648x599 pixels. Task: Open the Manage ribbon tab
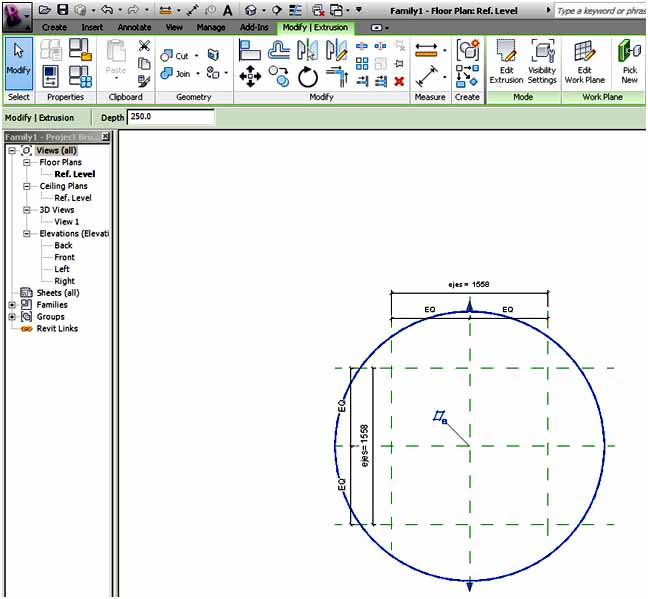(210, 27)
